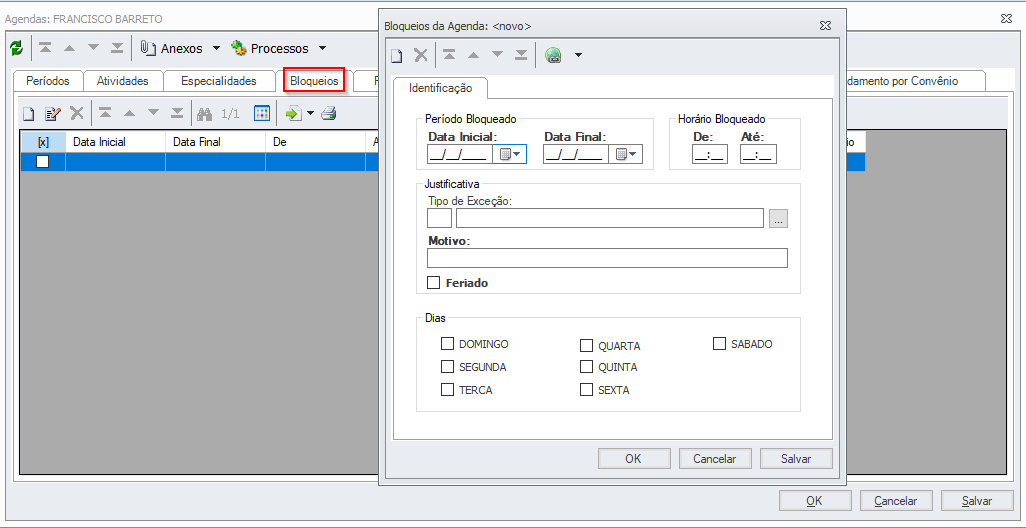Viewport: 1026px width, 528px height.
Task: Click the Motivo text field
Action: click(607, 258)
